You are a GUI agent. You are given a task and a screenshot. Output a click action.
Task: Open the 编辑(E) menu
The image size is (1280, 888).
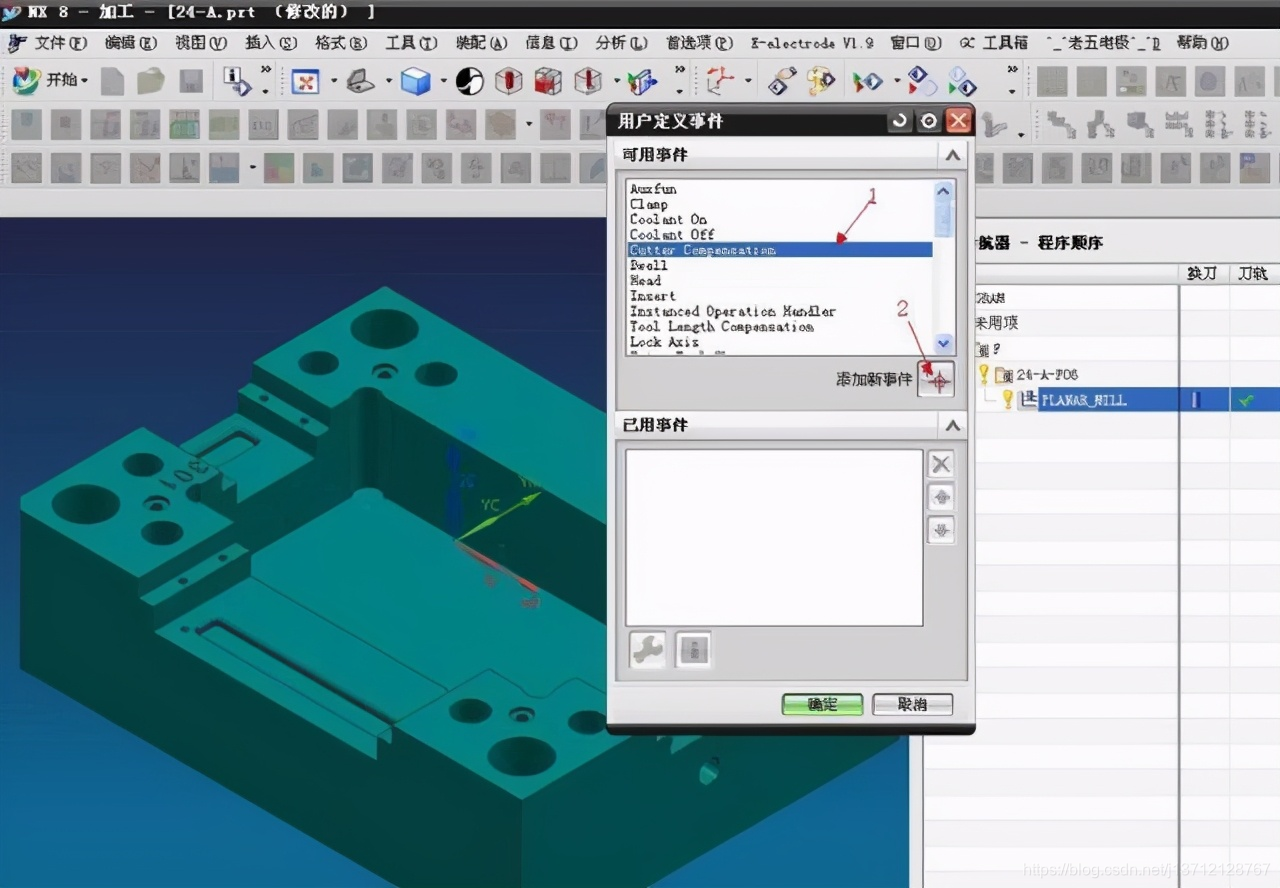pos(131,43)
